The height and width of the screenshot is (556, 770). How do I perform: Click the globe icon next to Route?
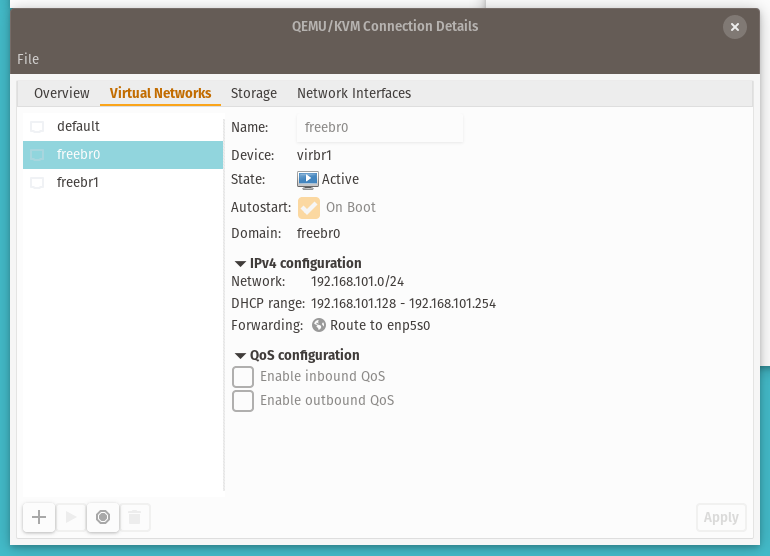coord(319,325)
